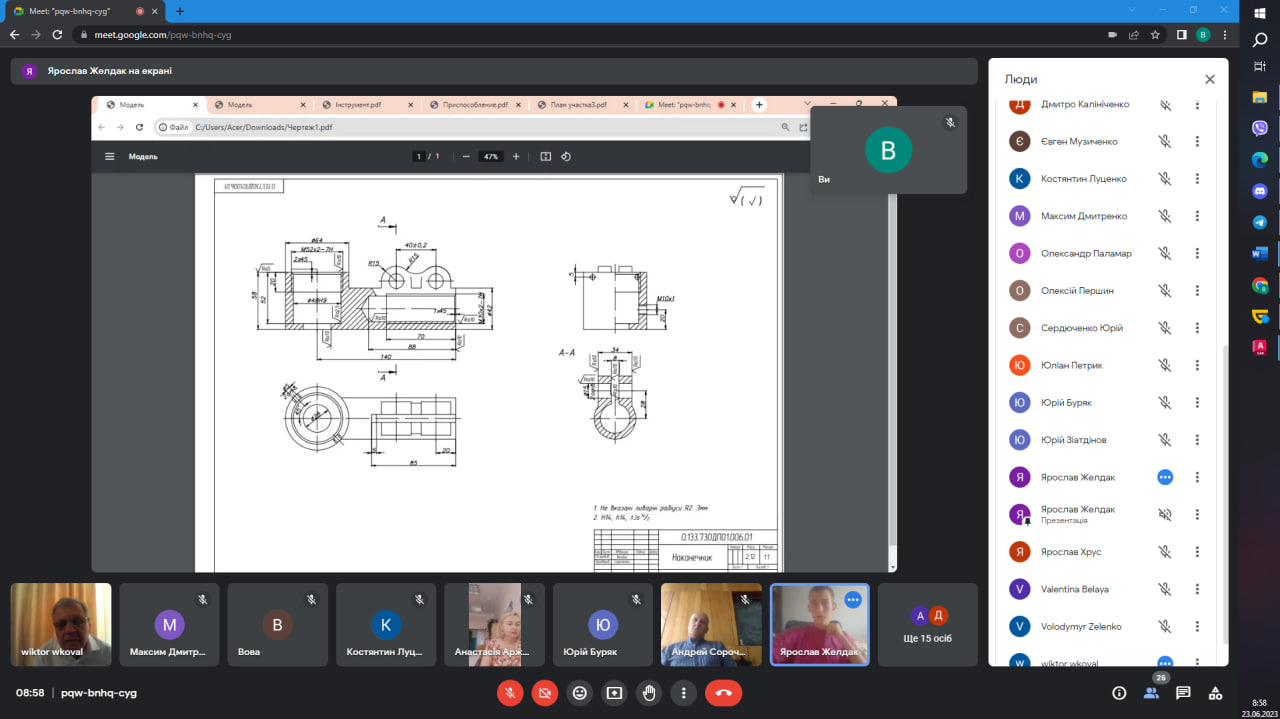Viewport: 1280px width, 719px height.
Task: Select Ярослав Желдак Презентація entry
Action: point(1108,514)
